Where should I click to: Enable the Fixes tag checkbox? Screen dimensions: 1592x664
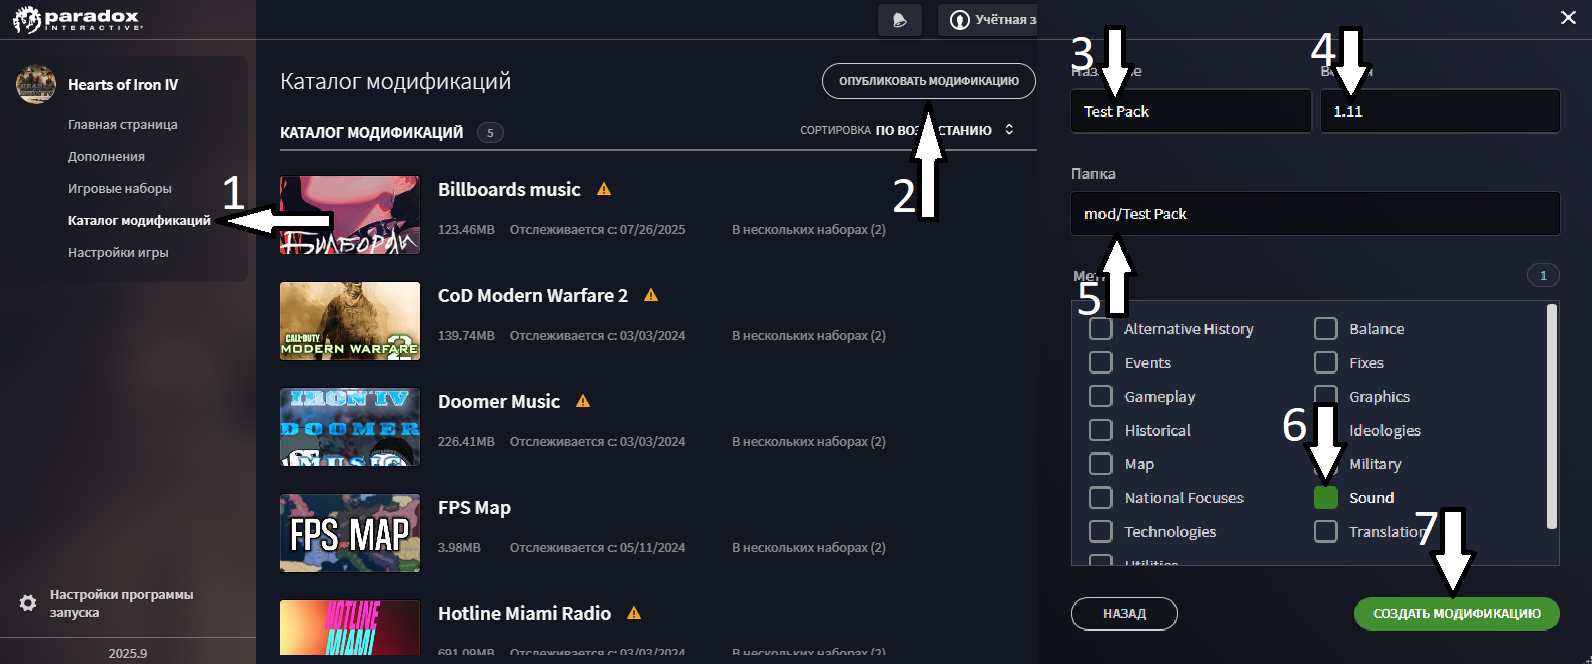point(1326,363)
